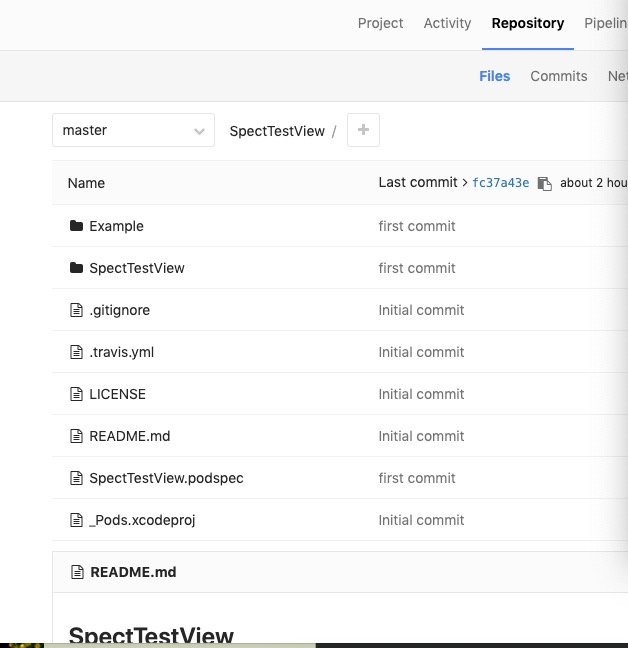Screen dimensions: 628x648
Task: Click the SpectTestView.podspec file icon
Action: [76, 478]
